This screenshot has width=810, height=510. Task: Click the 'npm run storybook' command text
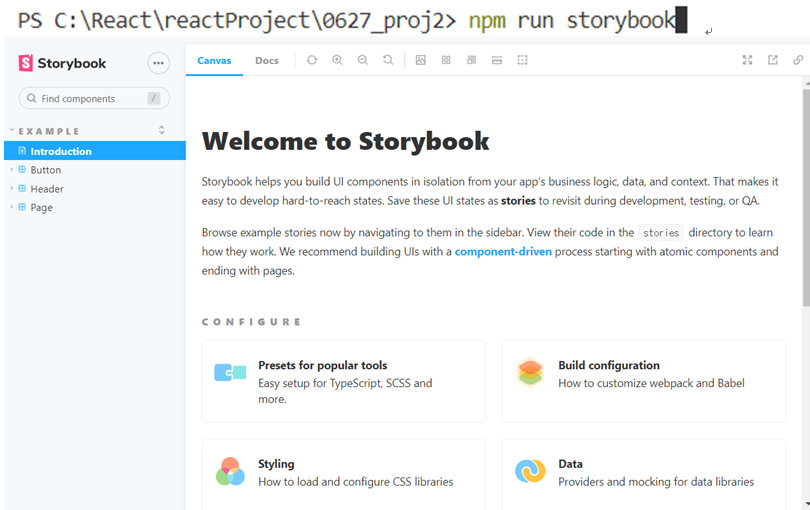tap(572, 21)
